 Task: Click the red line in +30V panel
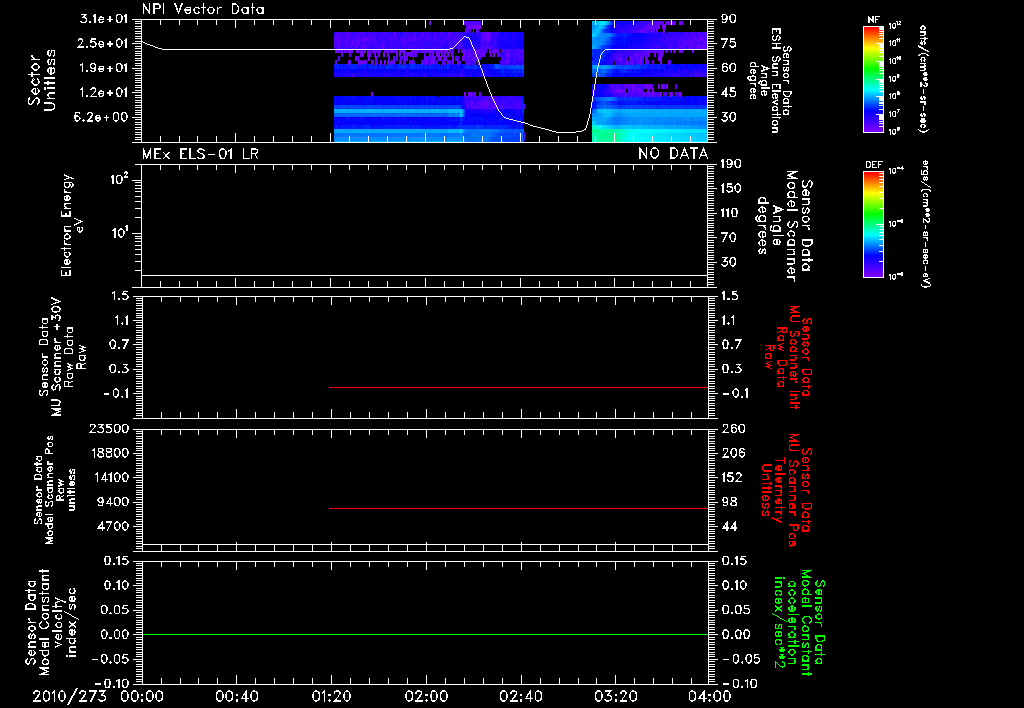(519, 387)
